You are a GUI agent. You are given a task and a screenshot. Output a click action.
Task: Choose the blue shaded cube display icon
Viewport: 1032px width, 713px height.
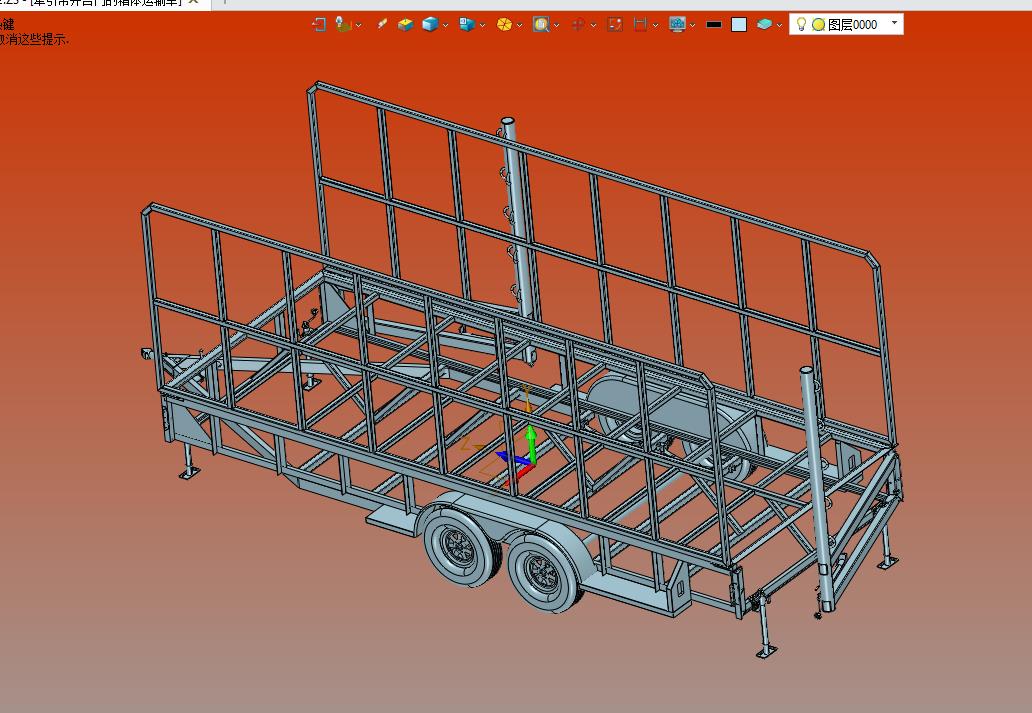430,24
